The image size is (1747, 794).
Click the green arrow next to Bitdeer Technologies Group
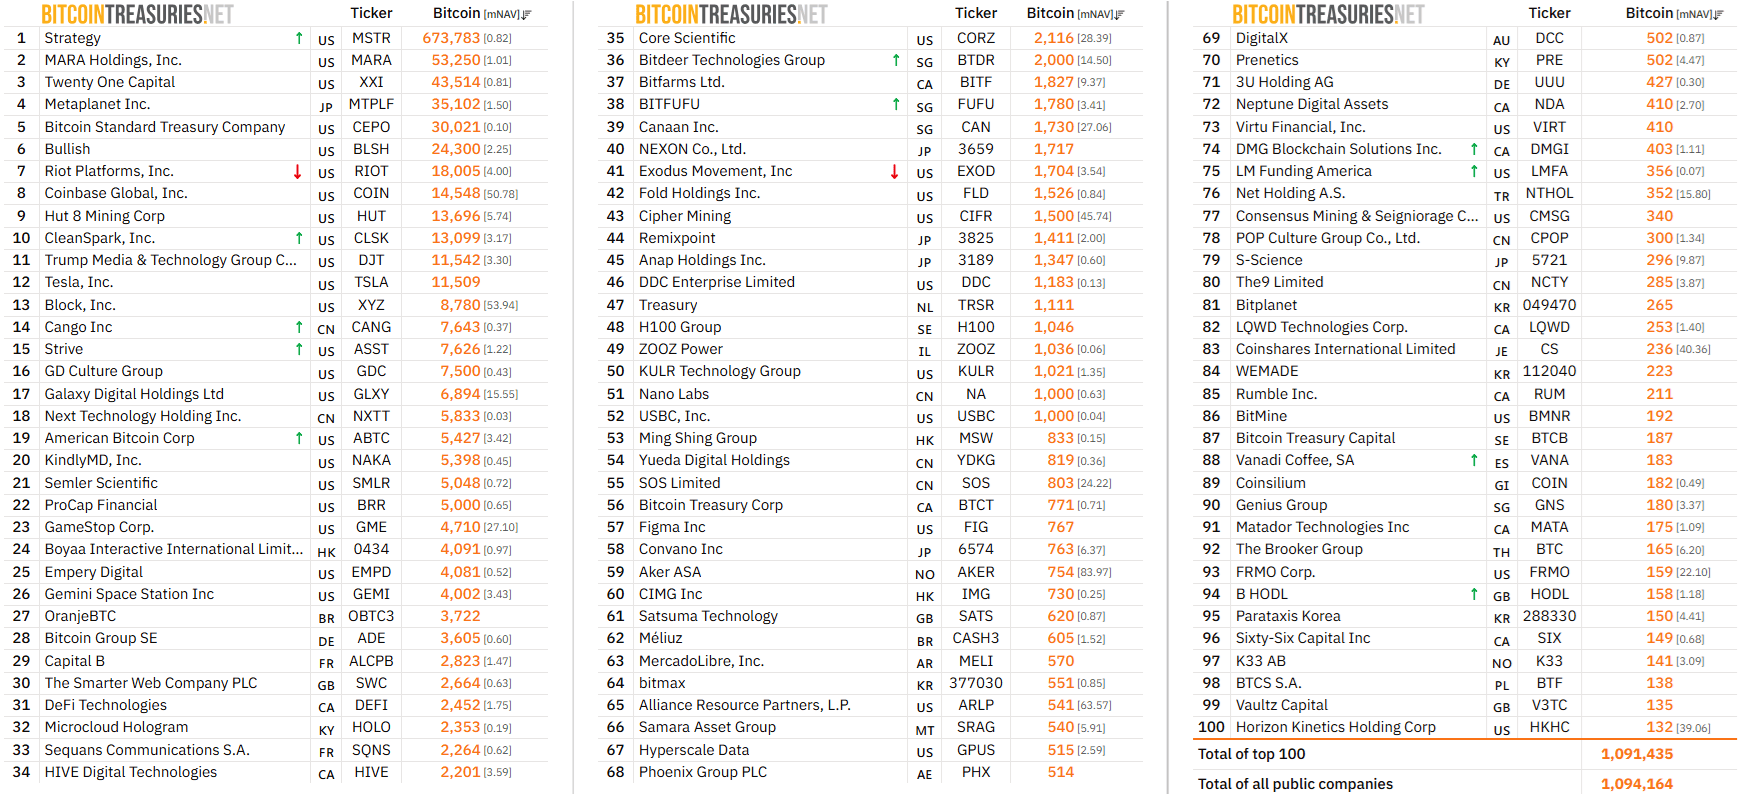point(896,60)
